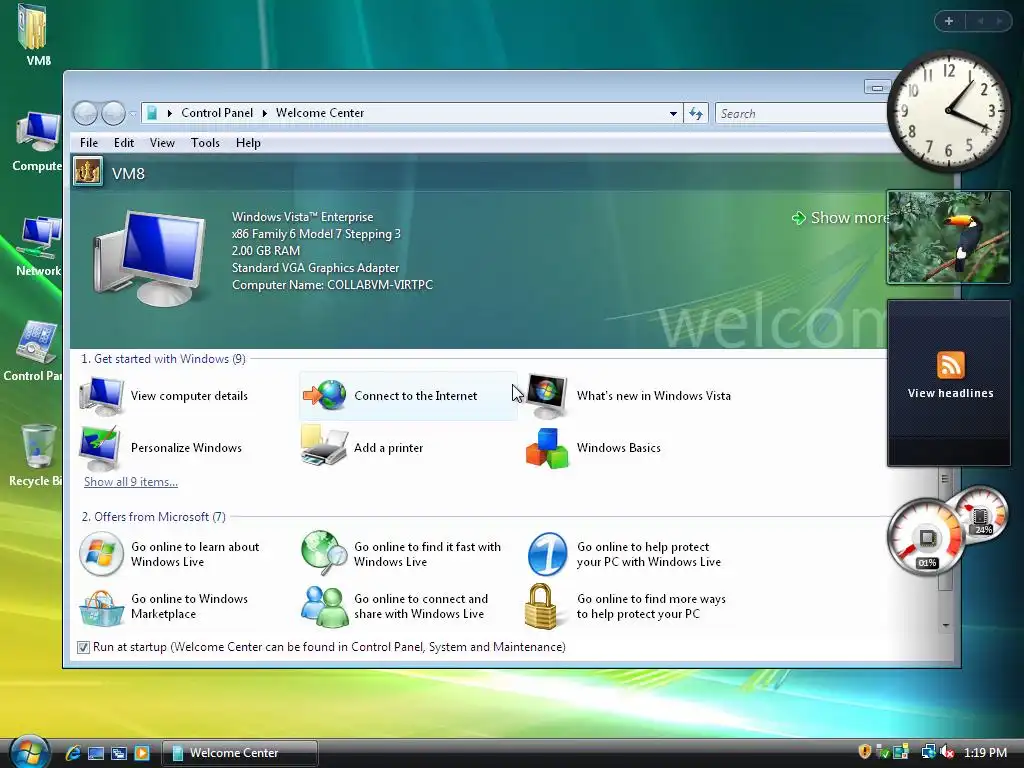Open What's new in Windows Vista

point(628,396)
